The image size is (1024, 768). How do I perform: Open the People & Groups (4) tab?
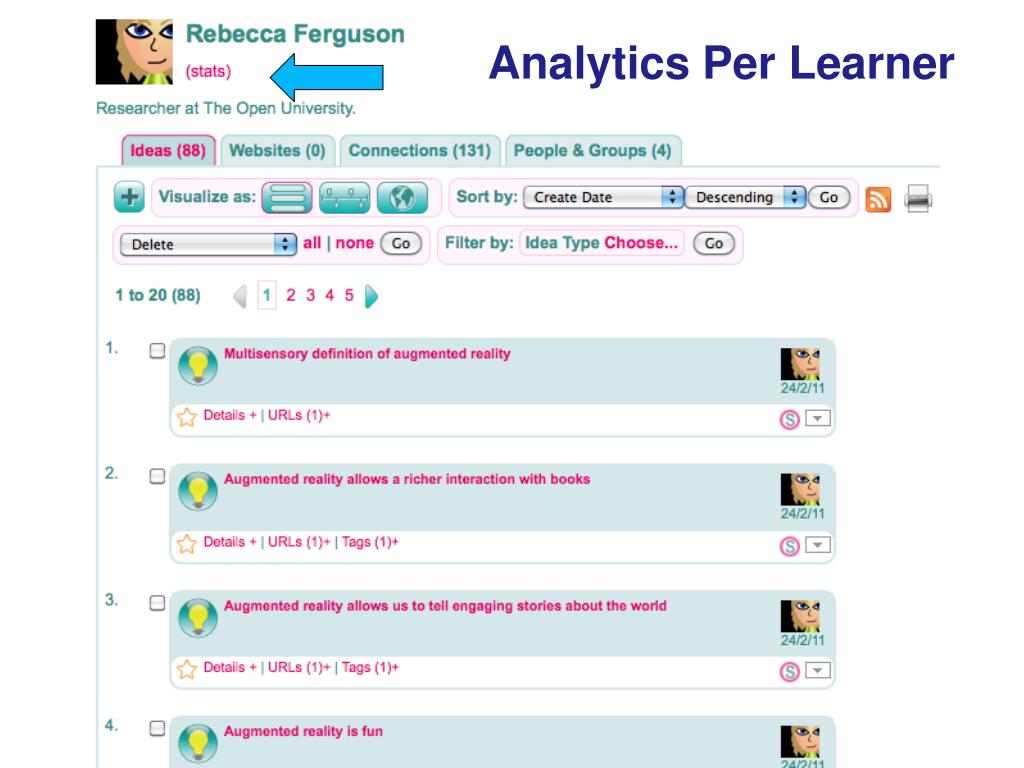(593, 151)
